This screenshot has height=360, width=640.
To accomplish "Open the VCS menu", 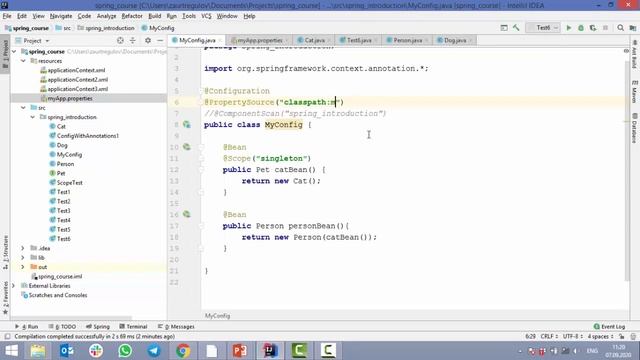I will pyautogui.click(x=206, y=16).
